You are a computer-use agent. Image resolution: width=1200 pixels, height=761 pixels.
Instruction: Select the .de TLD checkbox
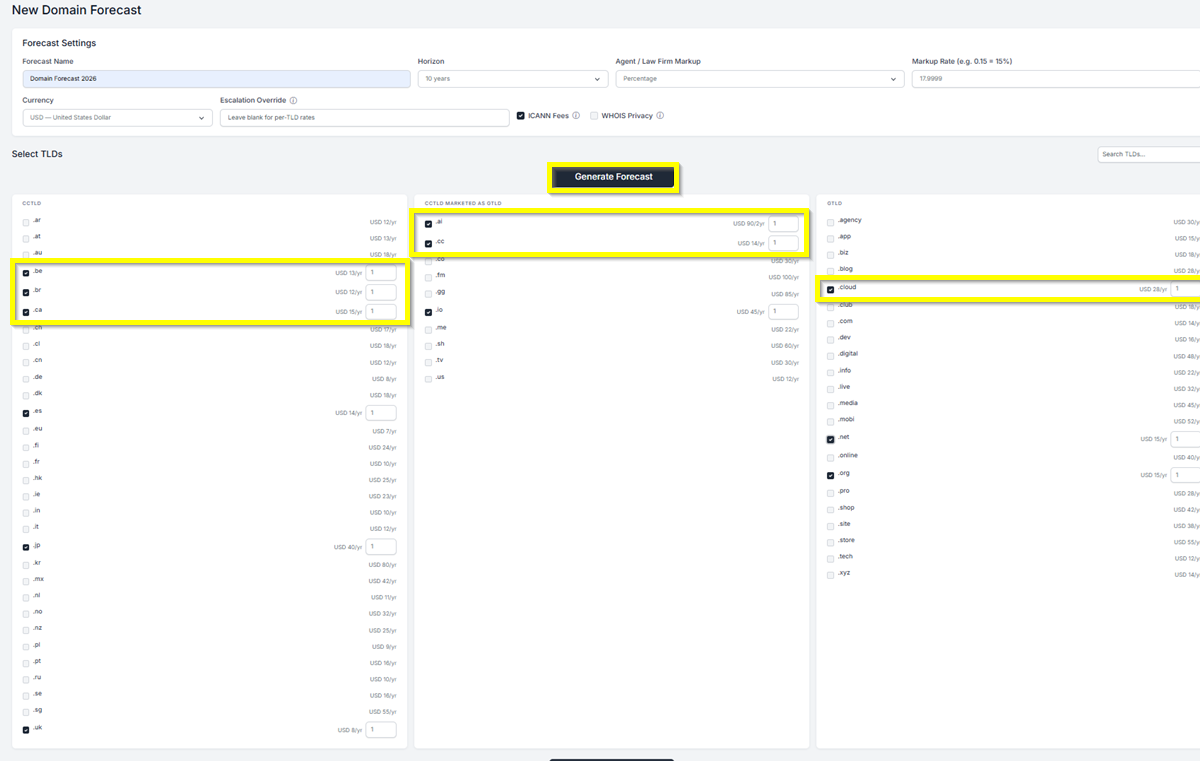coord(26,378)
